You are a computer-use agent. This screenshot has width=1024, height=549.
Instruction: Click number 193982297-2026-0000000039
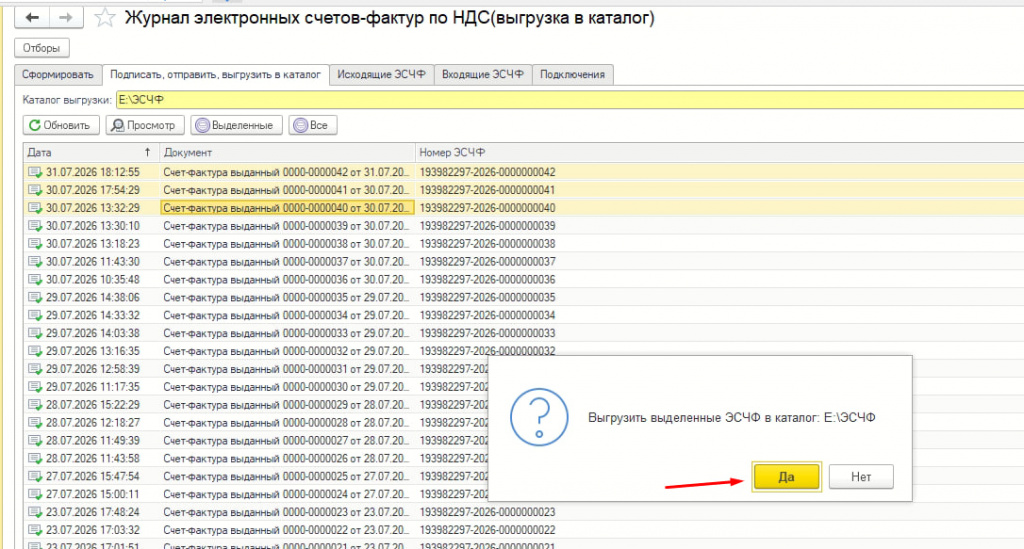click(487, 226)
